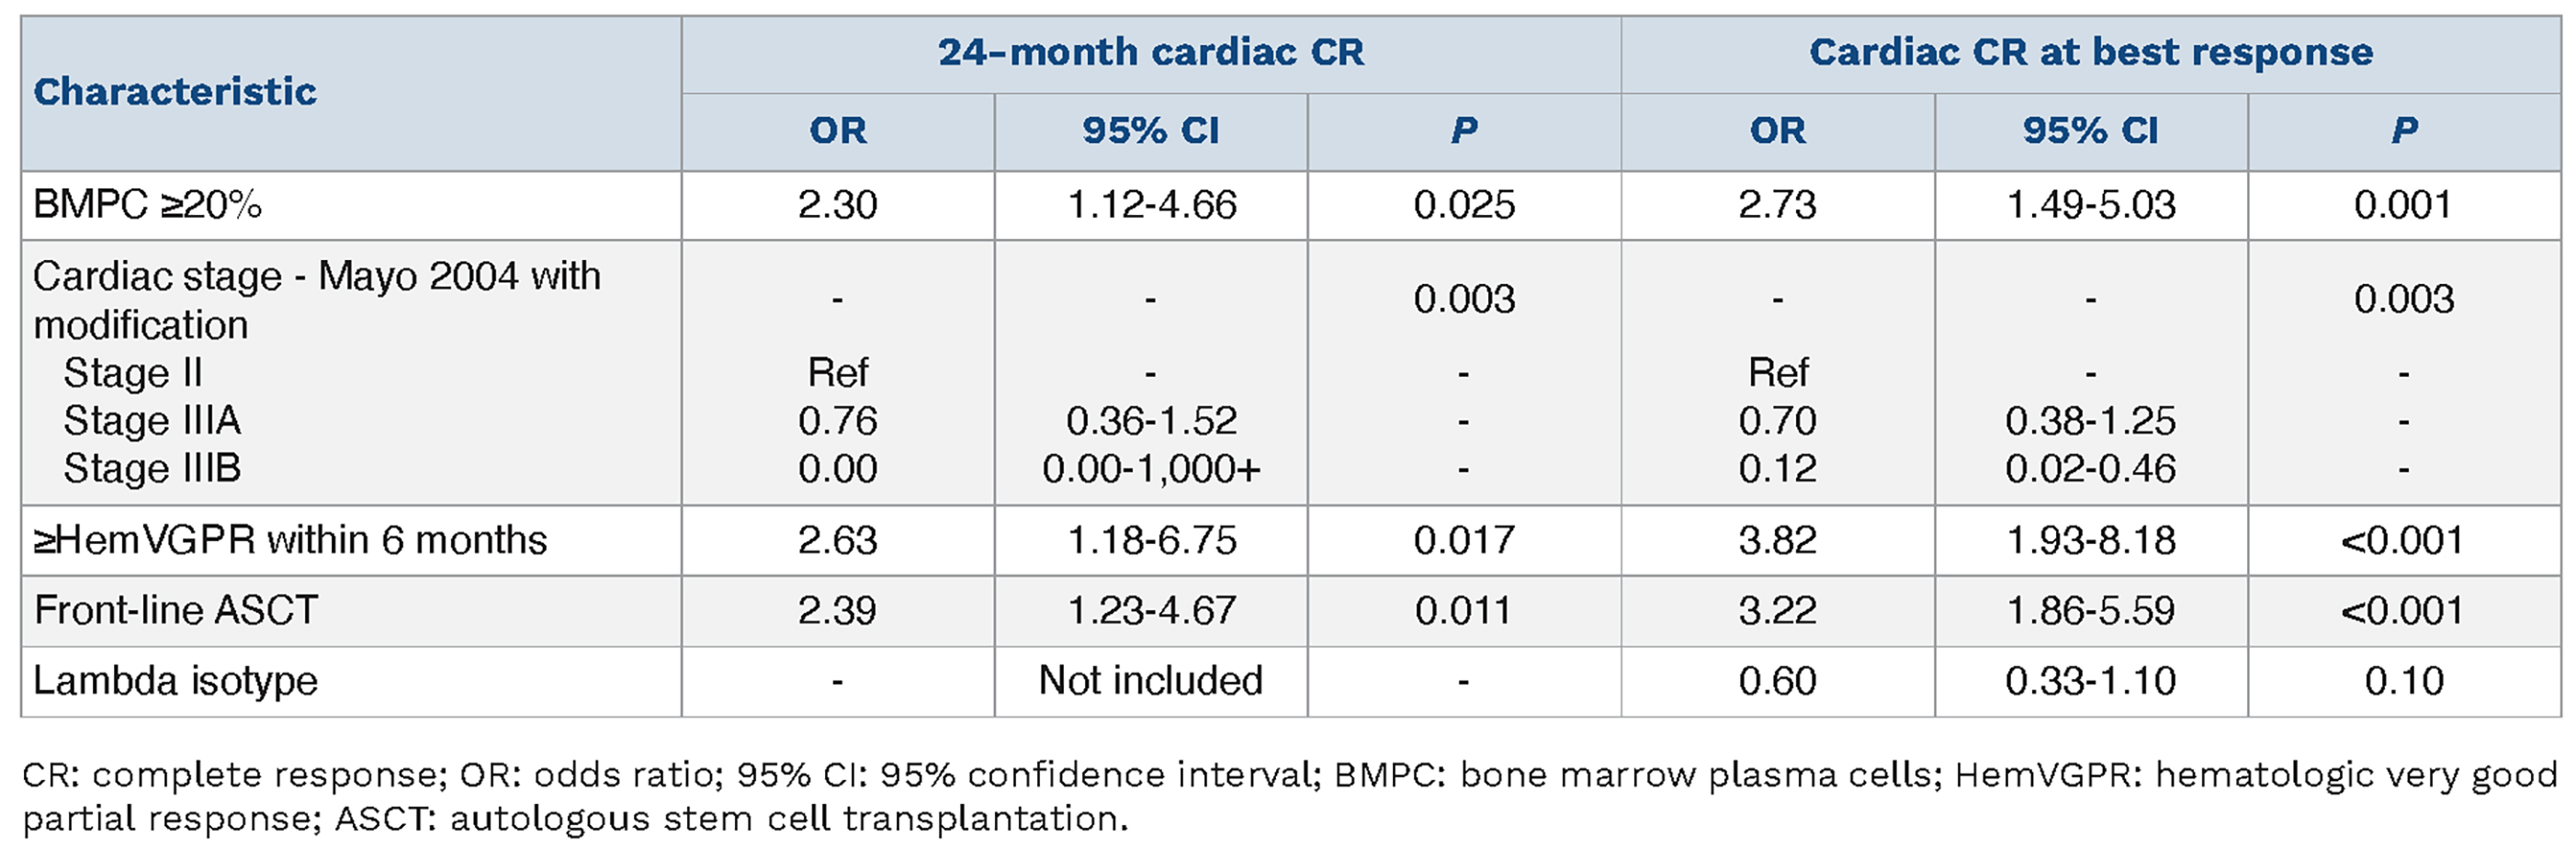This screenshot has height=849, width=2576.
Task: Click the confidence interval 1.12-4.66
Action: click(x=1151, y=205)
